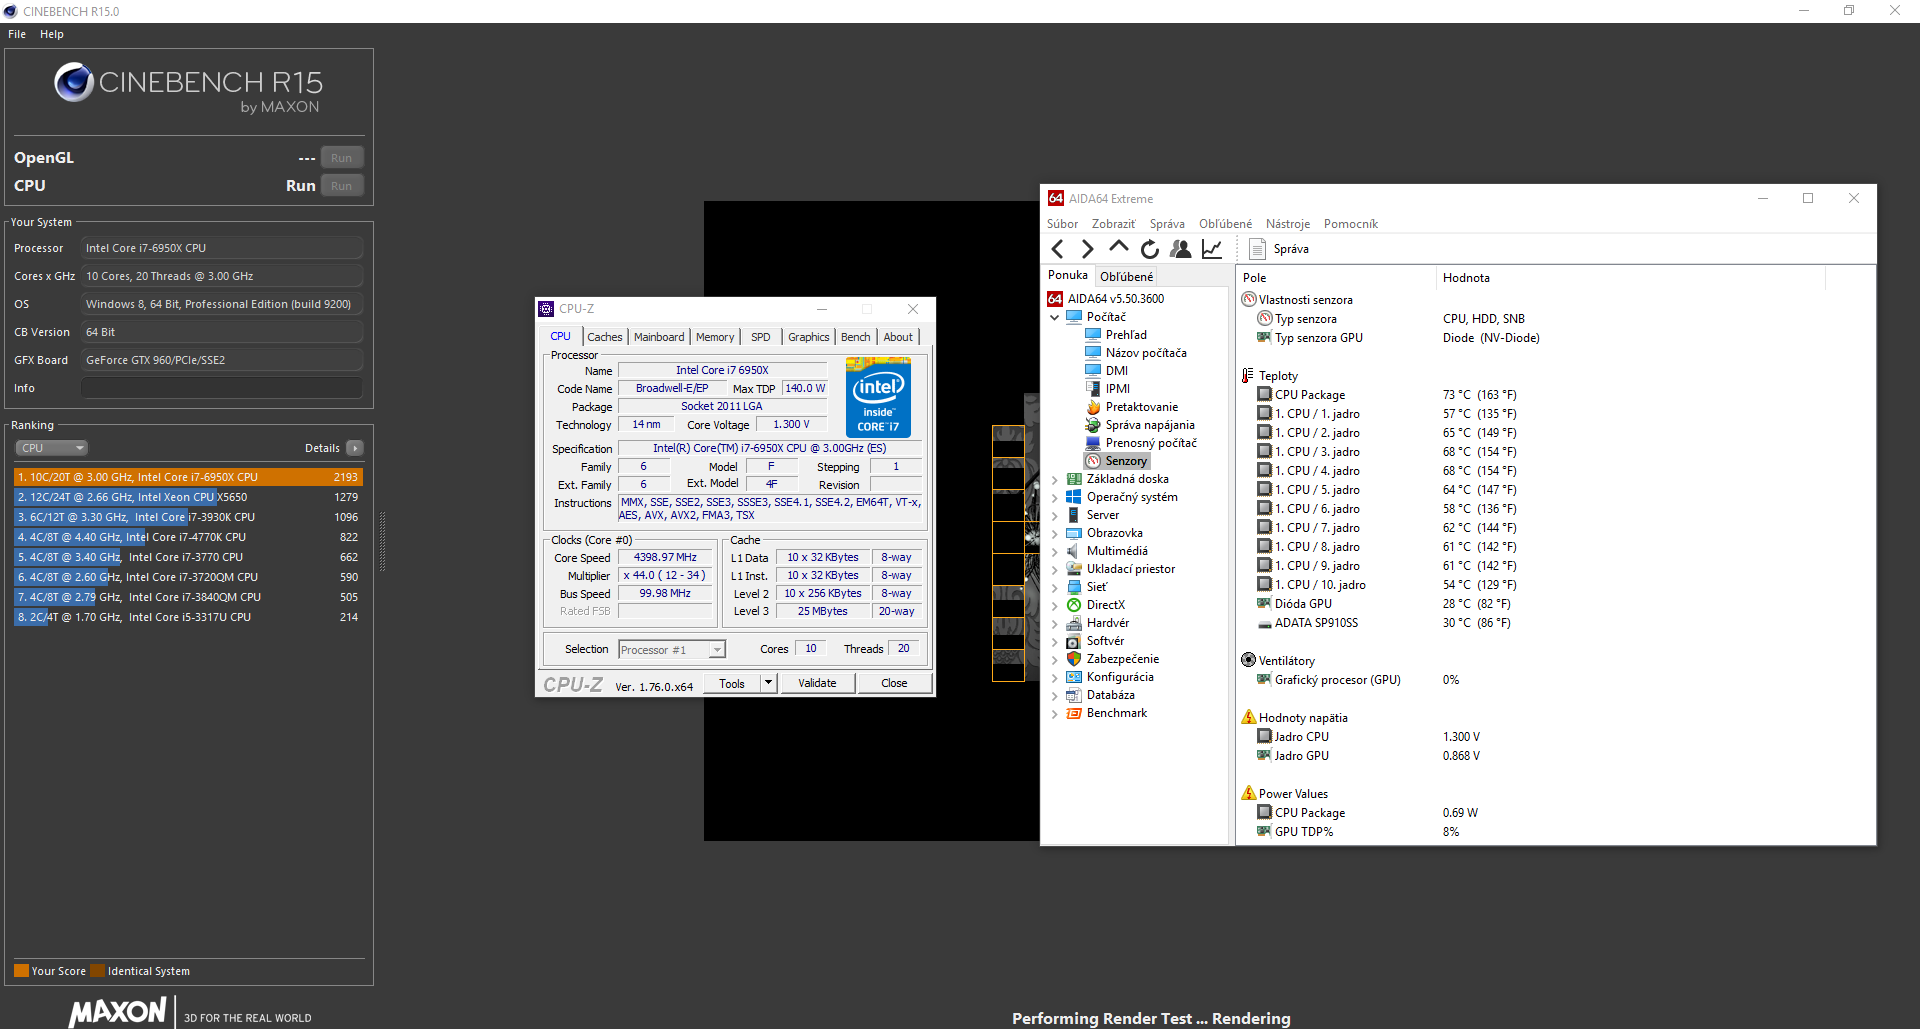Click the Close button in CPU-Z

(x=894, y=683)
